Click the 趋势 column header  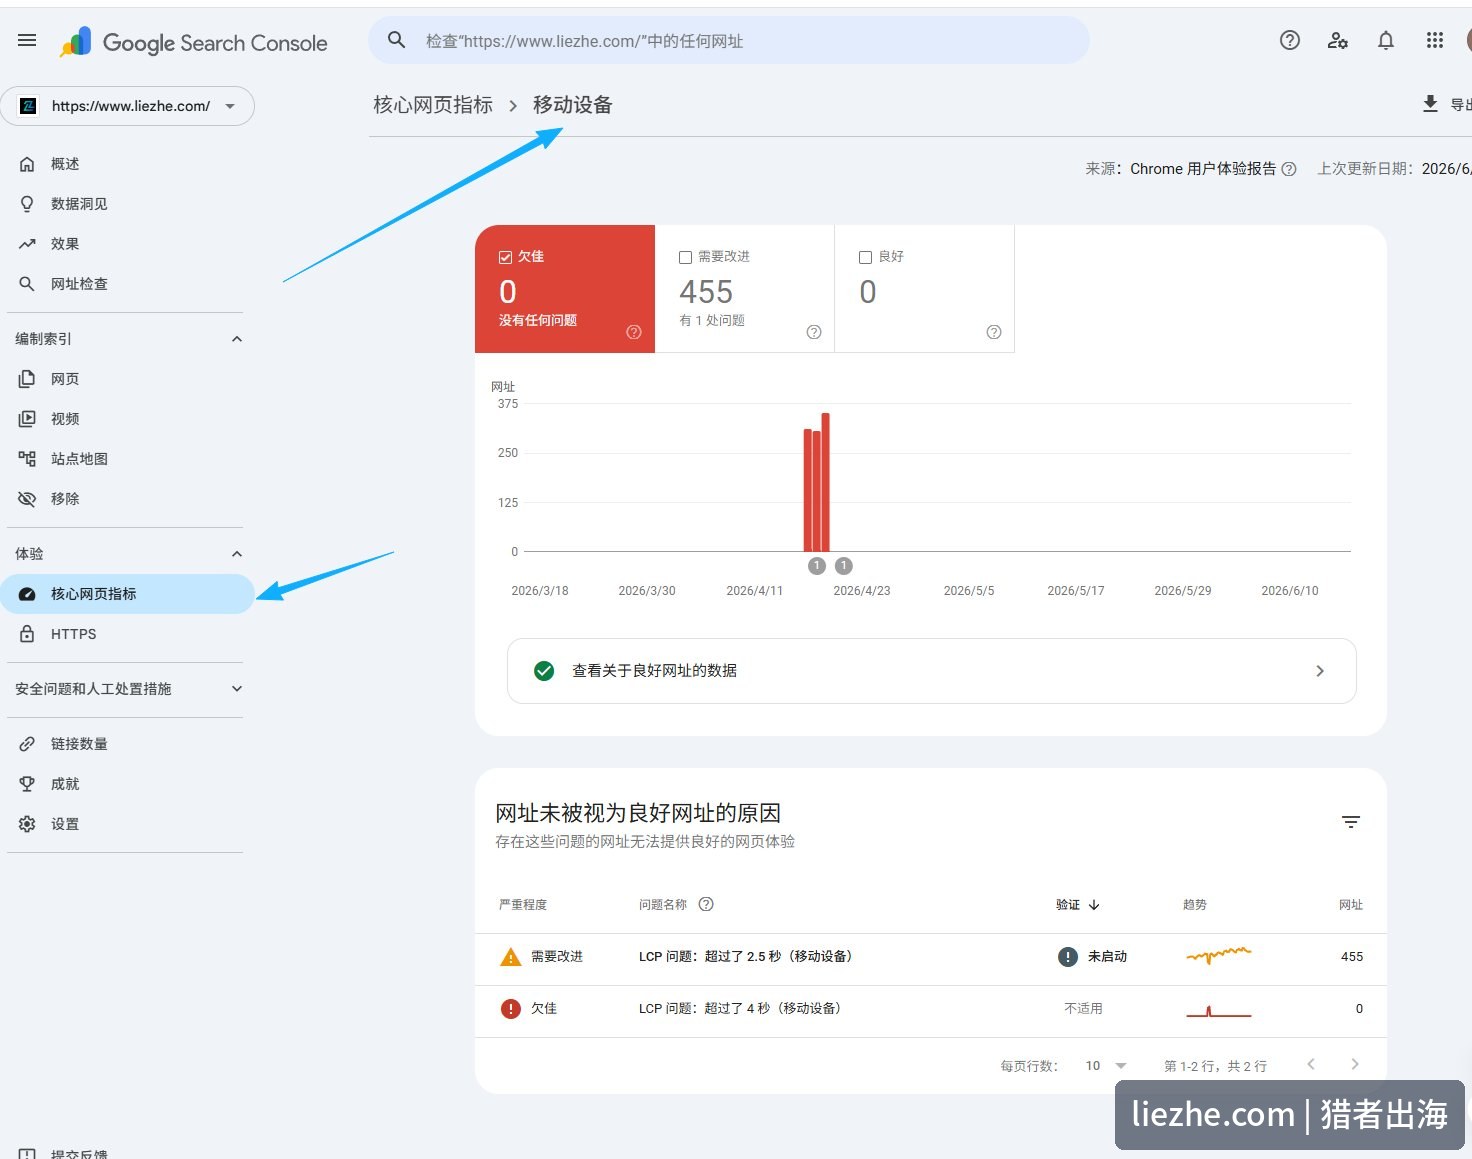point(1195,905)
